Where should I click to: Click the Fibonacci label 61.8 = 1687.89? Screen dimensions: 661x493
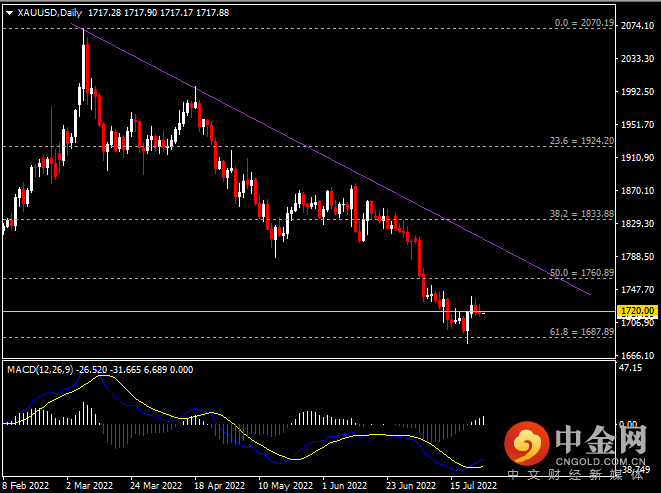[x=582, y=332]
